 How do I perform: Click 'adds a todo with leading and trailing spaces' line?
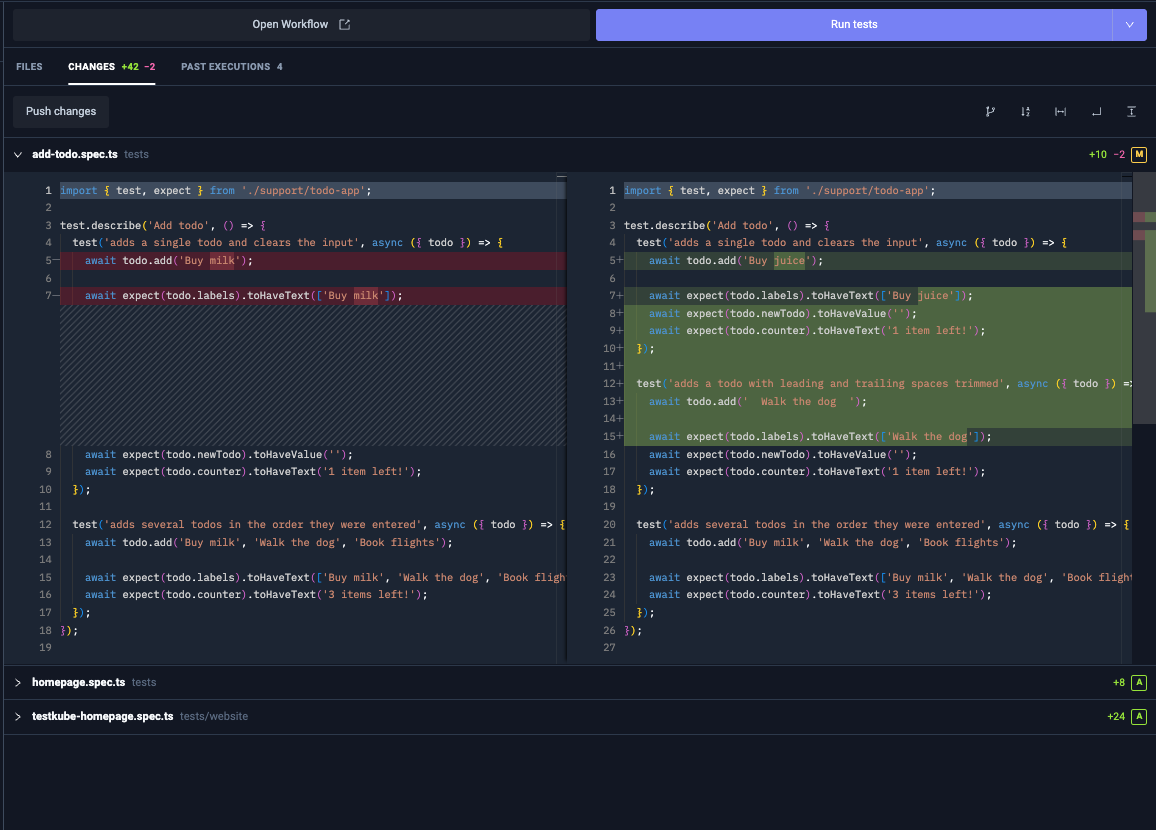[x=877, y=383]
